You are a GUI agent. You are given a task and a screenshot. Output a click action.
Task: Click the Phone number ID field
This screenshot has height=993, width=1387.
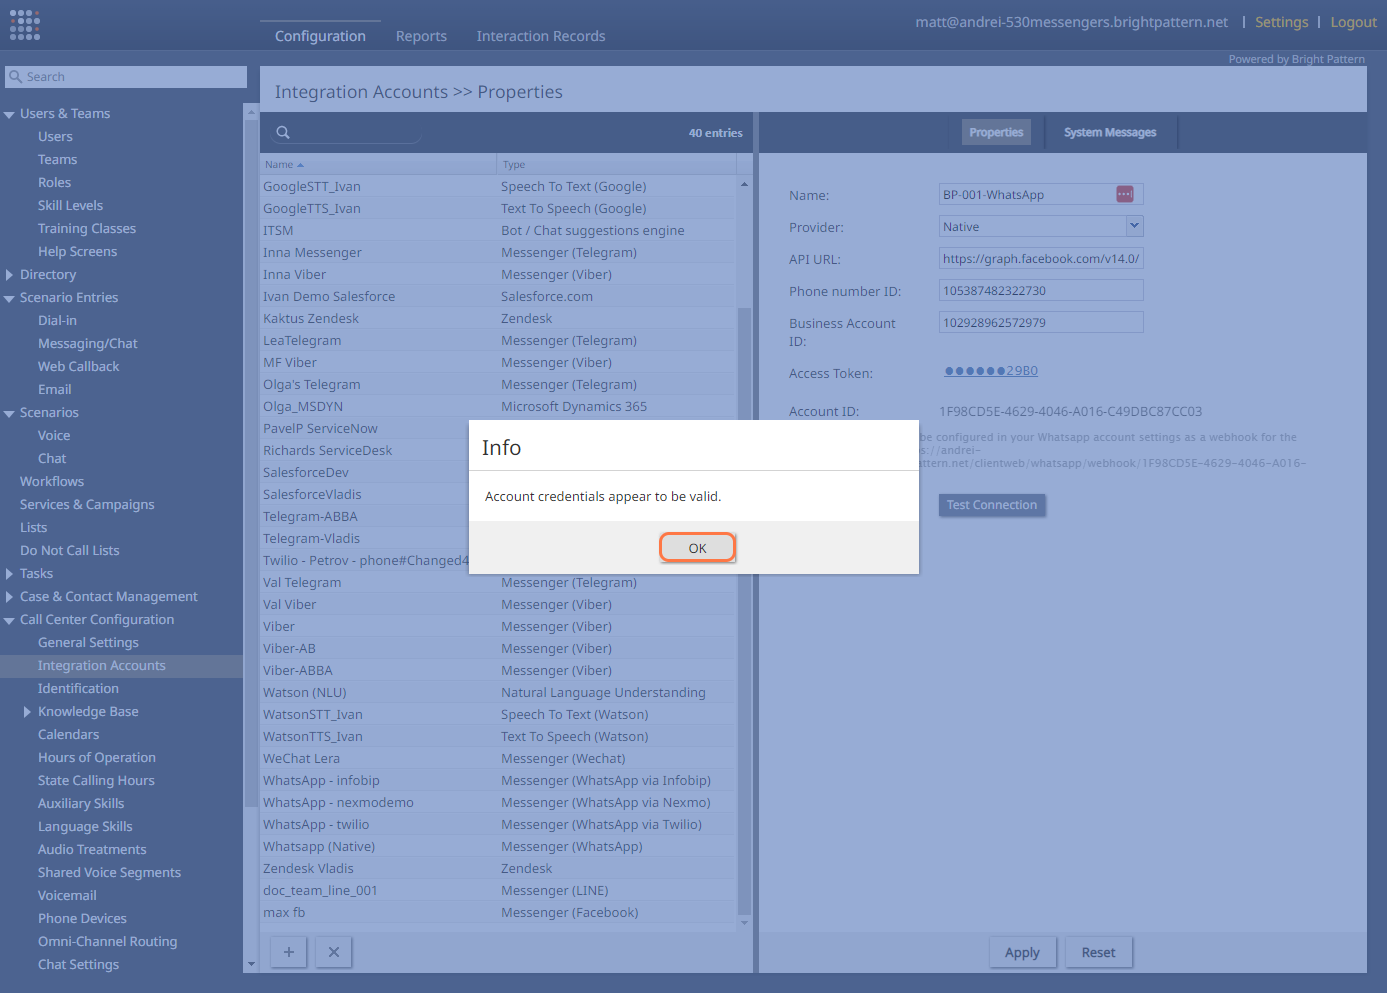(x=1040, y=291)
